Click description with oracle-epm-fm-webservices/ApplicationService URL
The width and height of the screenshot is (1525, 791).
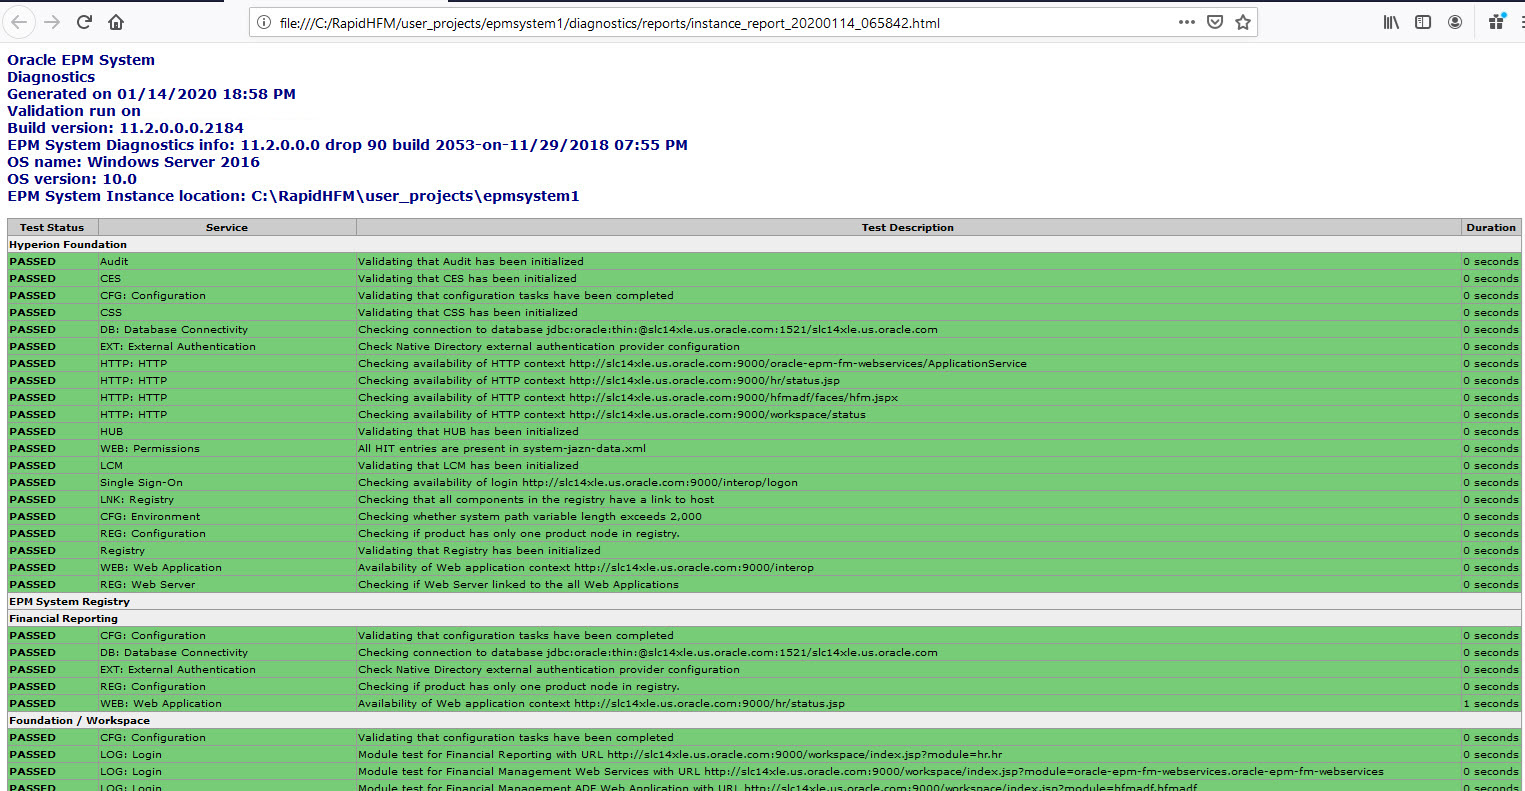point(692,363)
